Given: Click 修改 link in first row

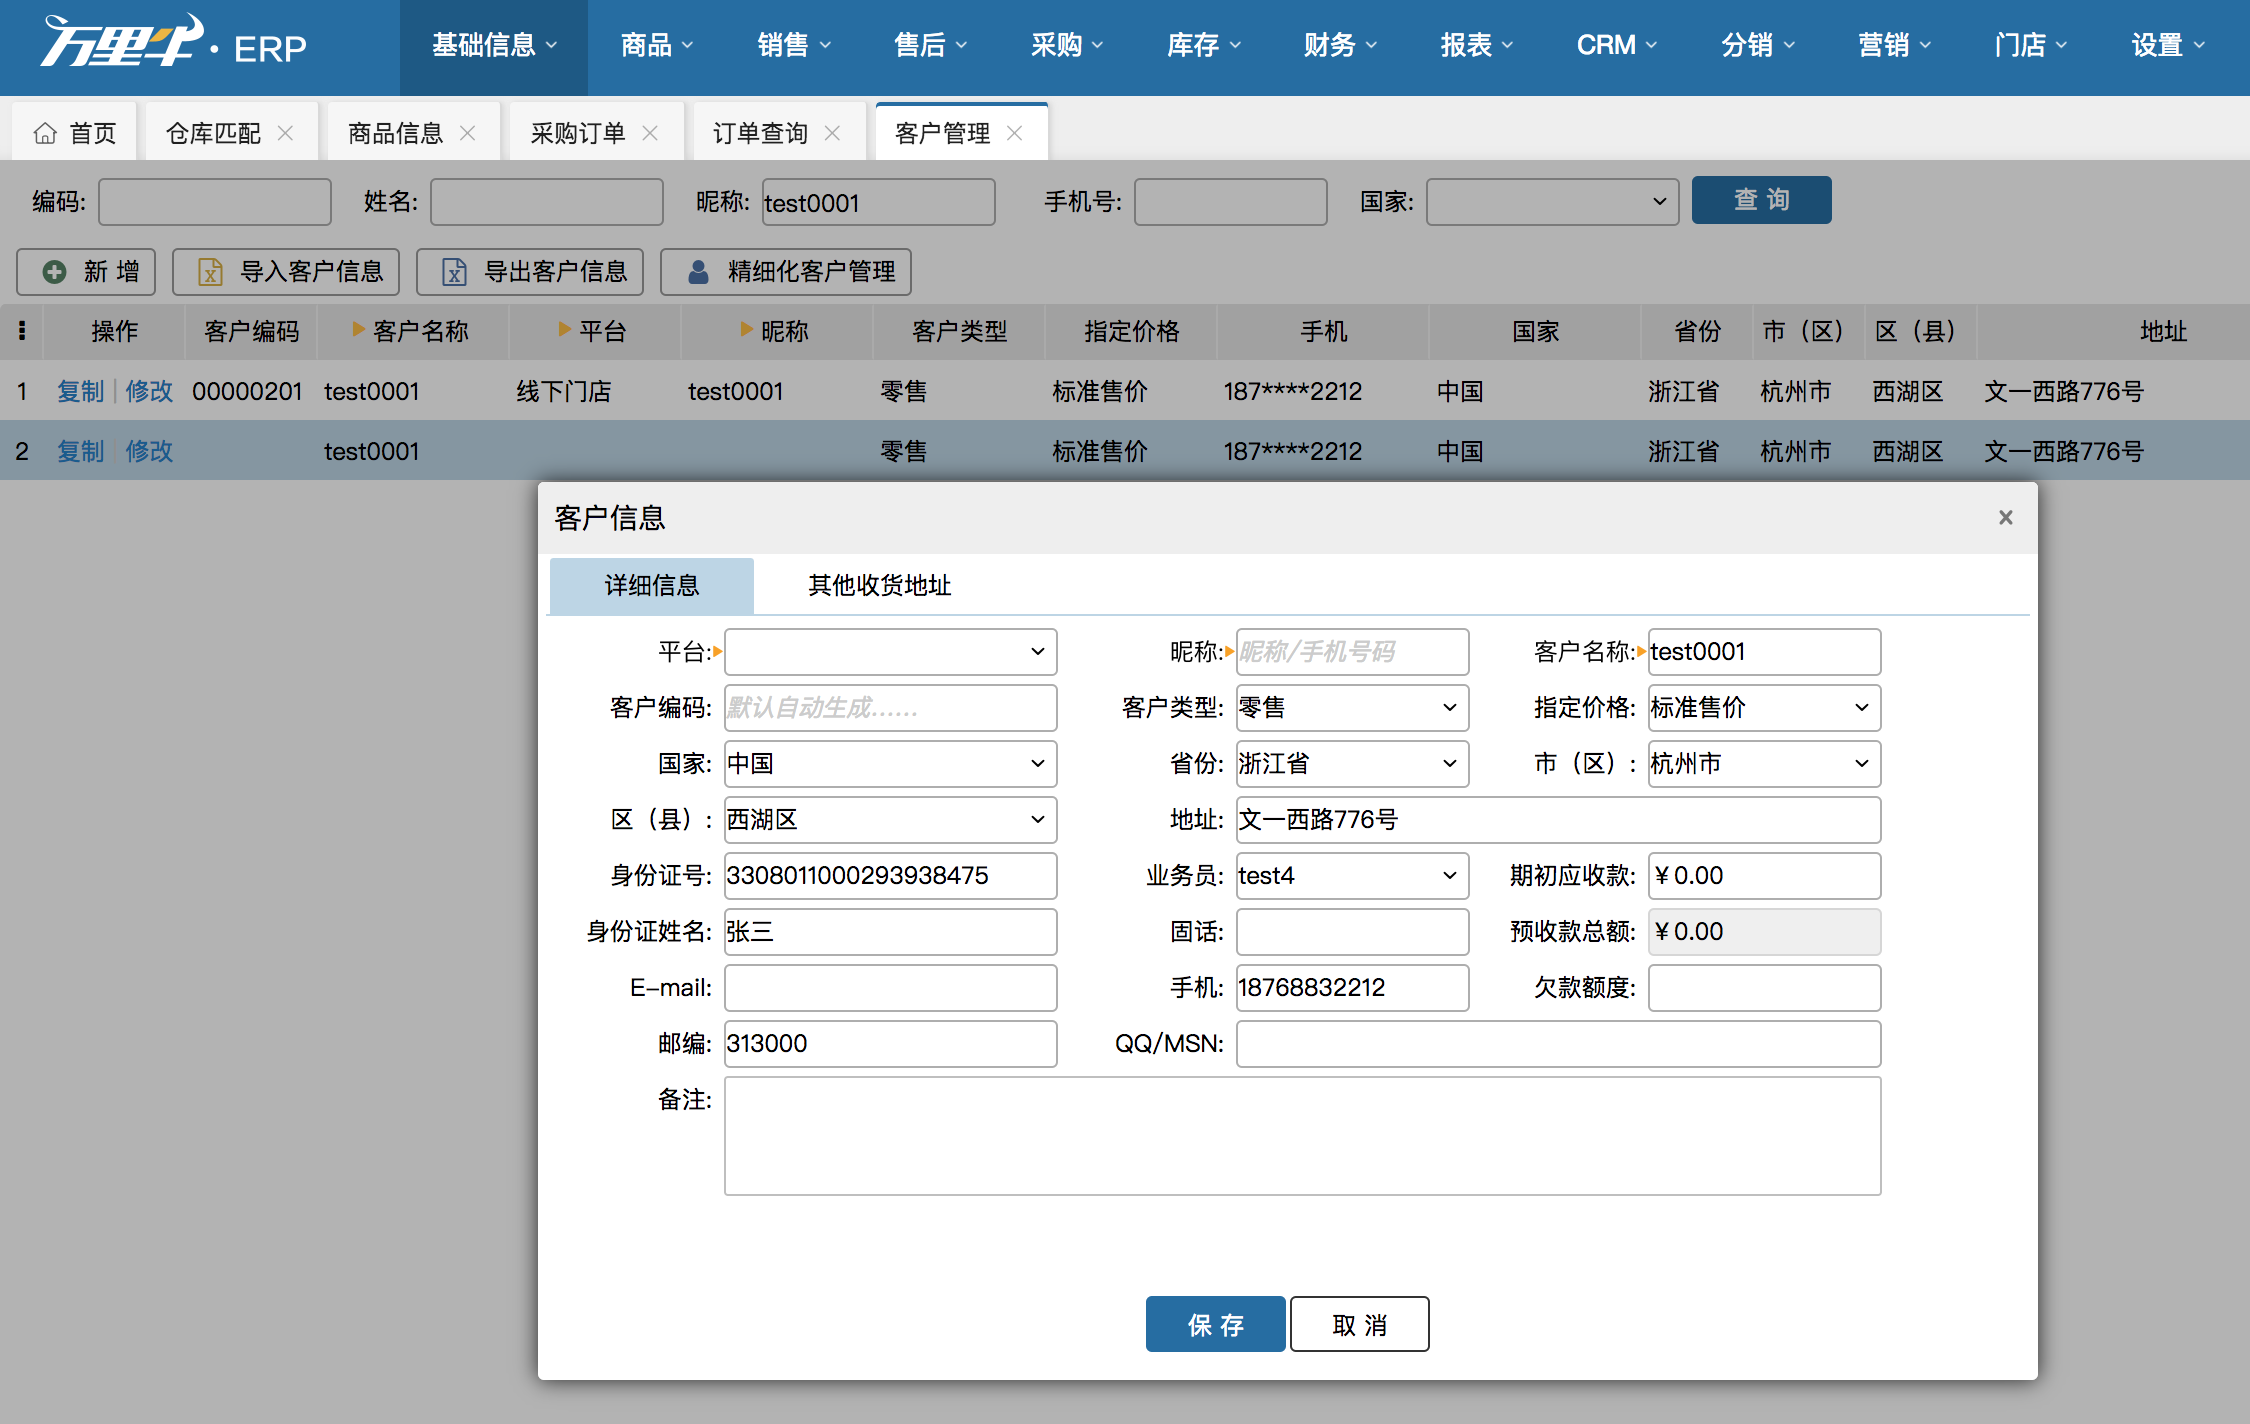Looking at the screenshot, I should pos(149,391).
